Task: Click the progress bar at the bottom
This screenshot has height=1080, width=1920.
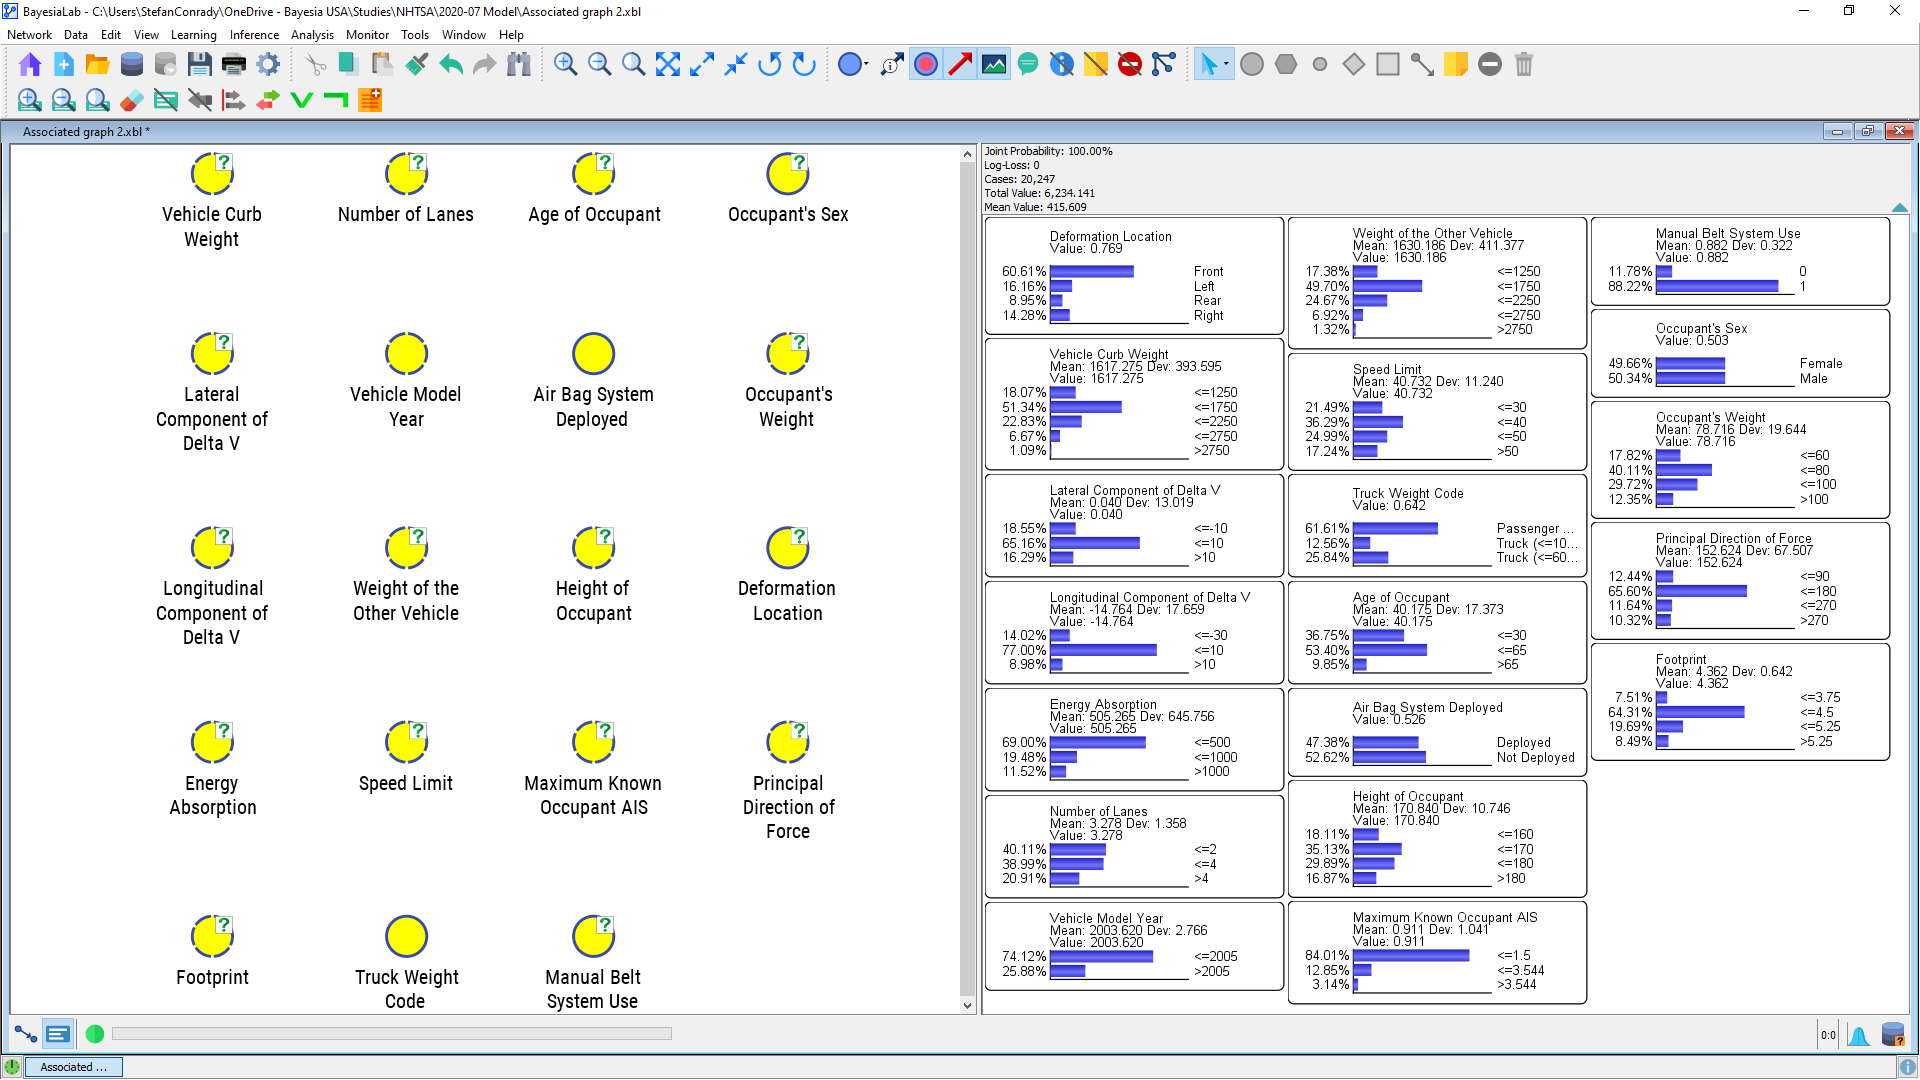Action: point(391,1034)
